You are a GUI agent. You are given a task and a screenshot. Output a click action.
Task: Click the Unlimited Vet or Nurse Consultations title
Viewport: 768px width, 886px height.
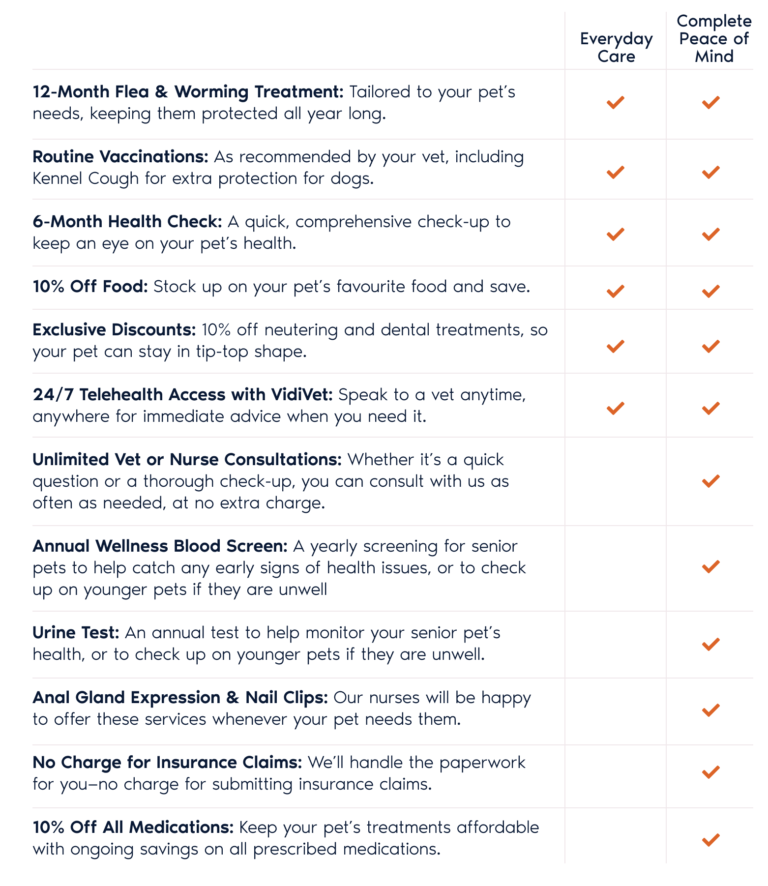pos(186,460)
